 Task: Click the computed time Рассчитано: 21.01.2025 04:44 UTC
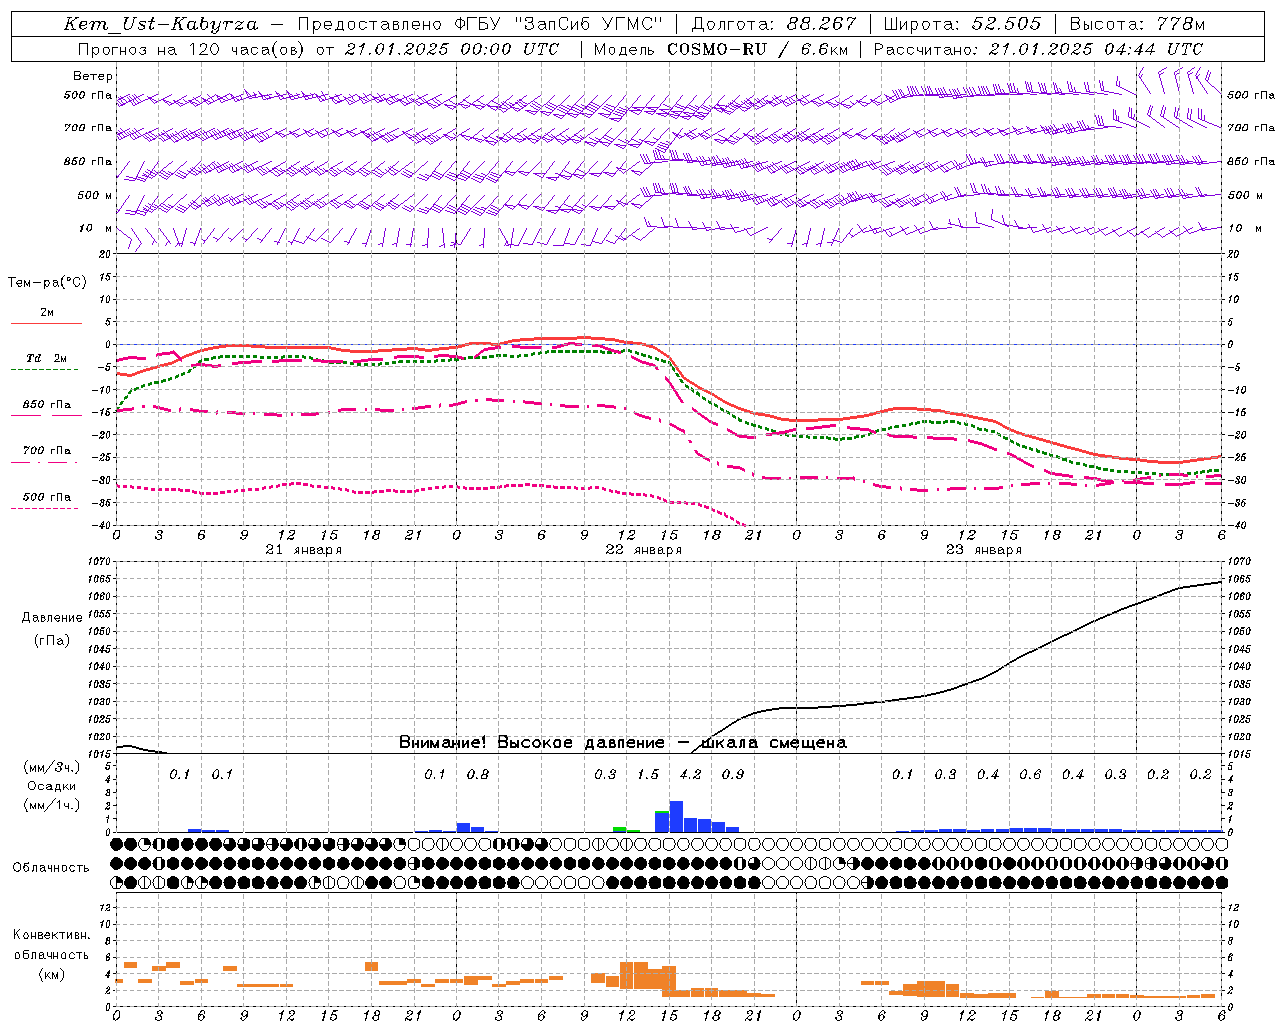[x=1038, y=49]
